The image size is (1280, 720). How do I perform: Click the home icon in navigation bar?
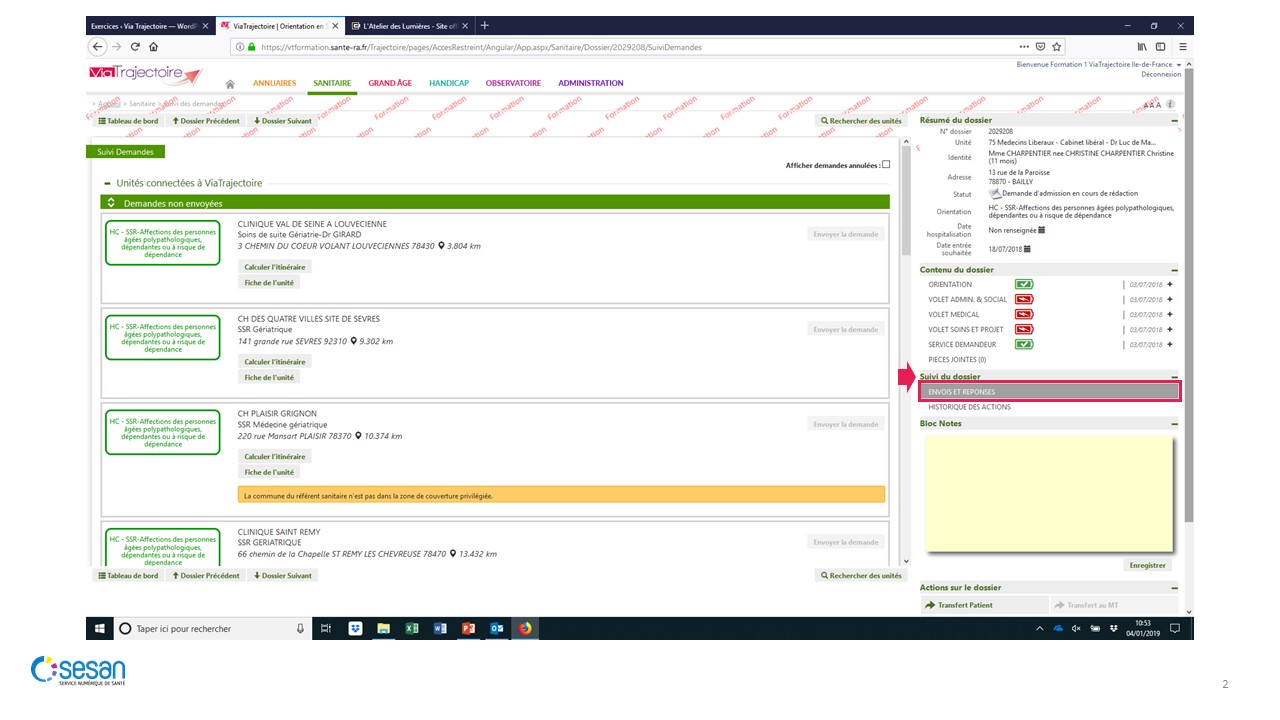[x=230, y=84]
